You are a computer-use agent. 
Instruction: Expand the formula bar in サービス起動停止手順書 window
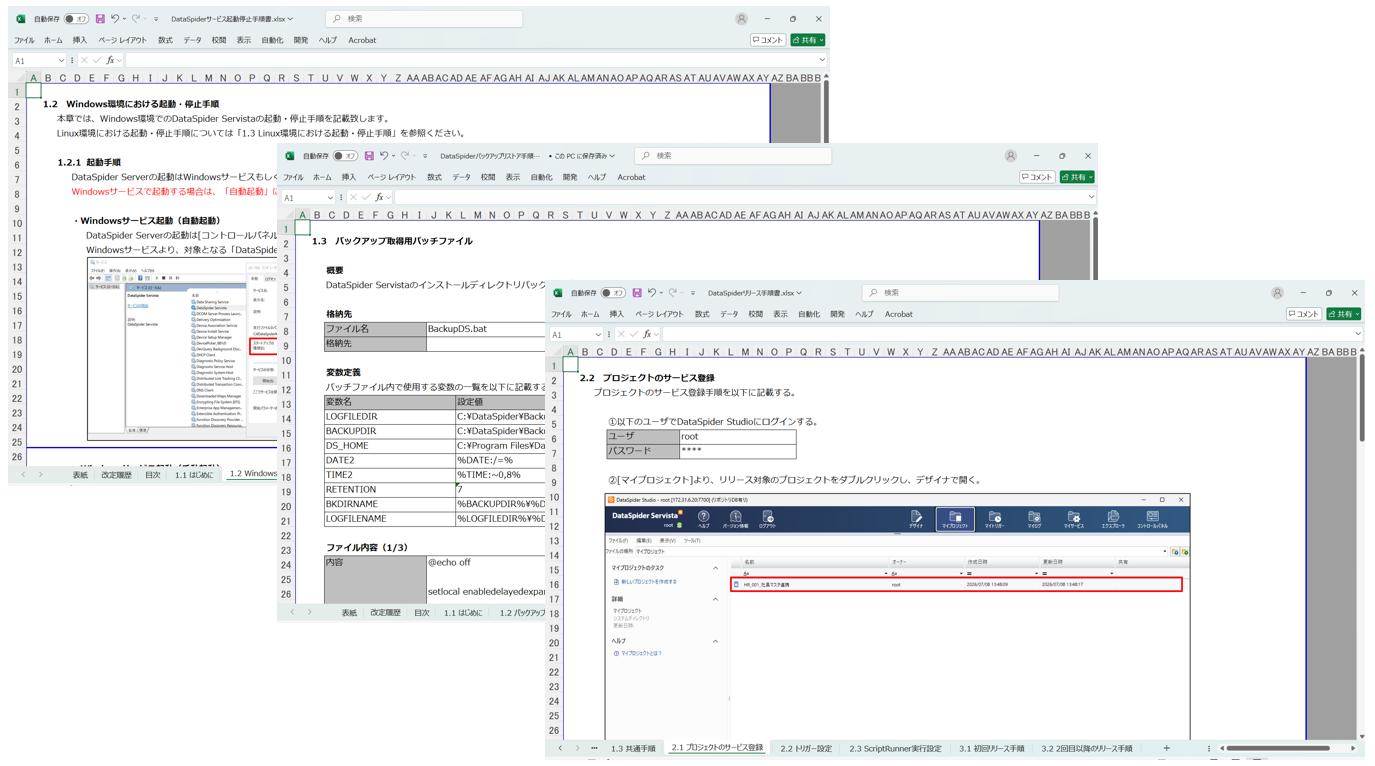pos(822,60)
